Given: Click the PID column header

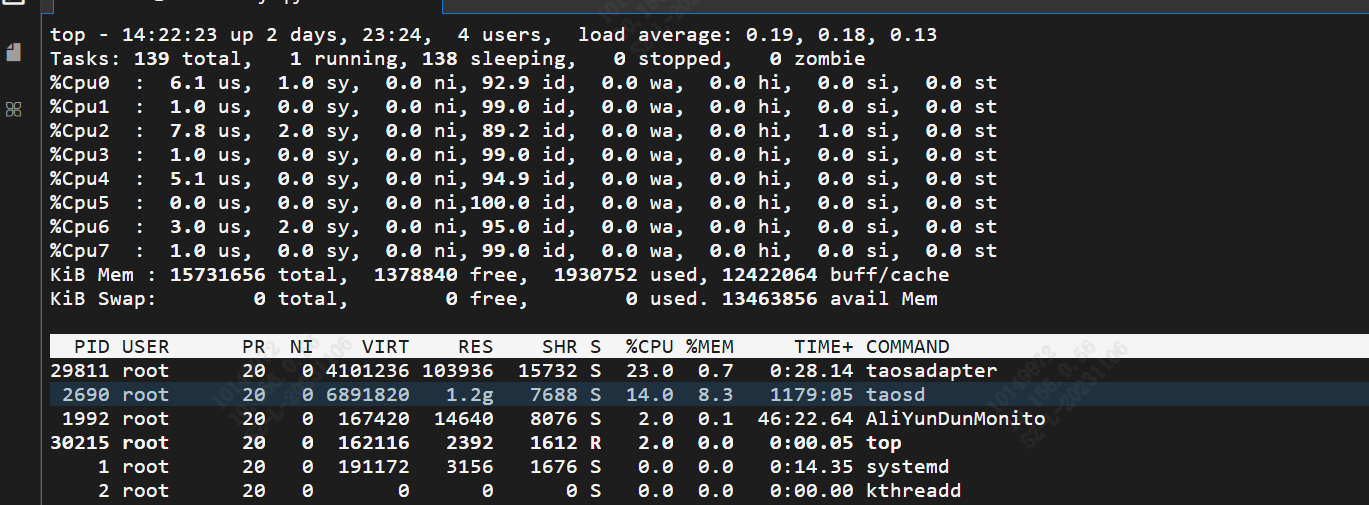Looking at the screenshot, I should (92, 347).
